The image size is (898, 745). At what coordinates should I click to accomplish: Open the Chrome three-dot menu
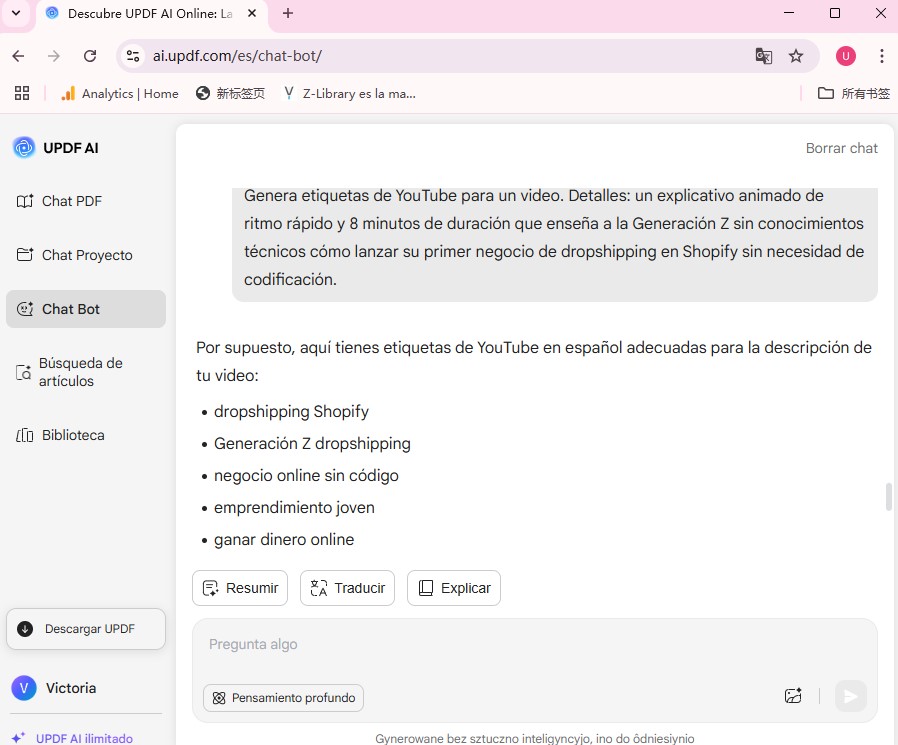pos(881,56)
